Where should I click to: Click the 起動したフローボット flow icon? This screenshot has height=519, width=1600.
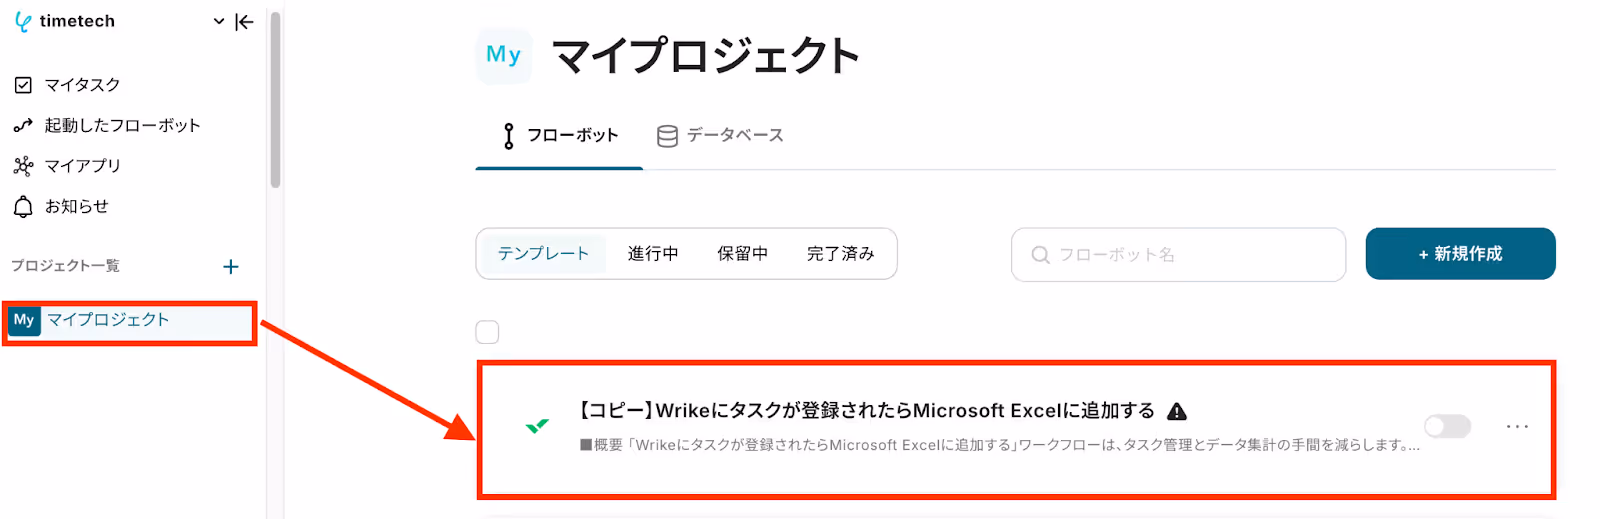coord(23,126)
